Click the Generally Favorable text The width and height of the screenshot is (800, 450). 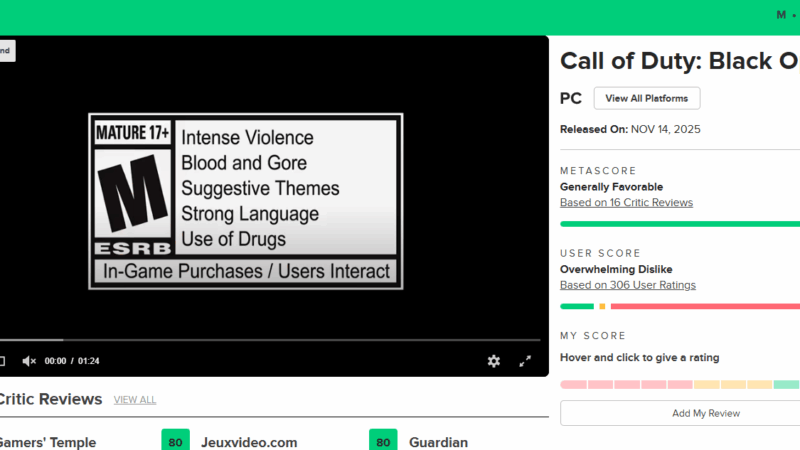click(611, 187)
